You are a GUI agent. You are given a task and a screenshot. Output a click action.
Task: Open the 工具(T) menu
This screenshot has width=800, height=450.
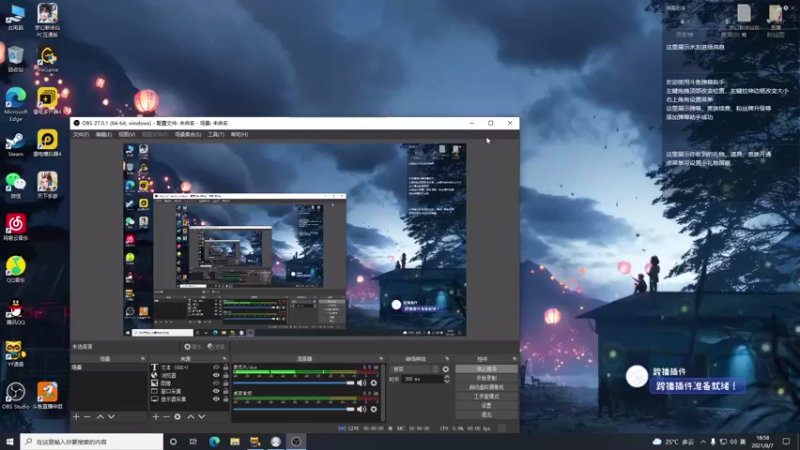point(216,135)
